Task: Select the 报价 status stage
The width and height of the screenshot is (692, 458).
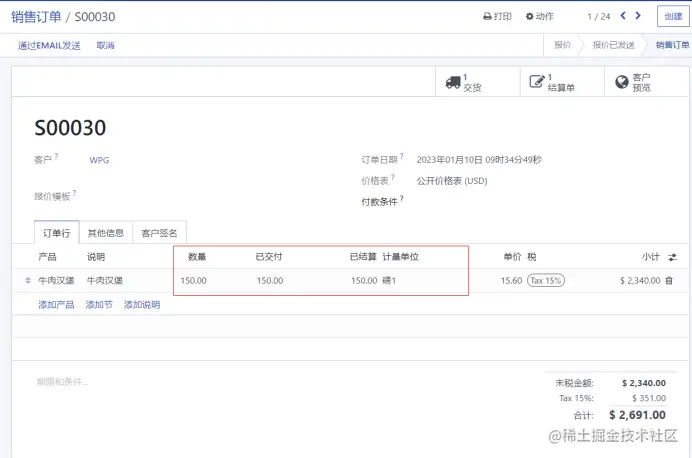Action: [x=563, y=45]
